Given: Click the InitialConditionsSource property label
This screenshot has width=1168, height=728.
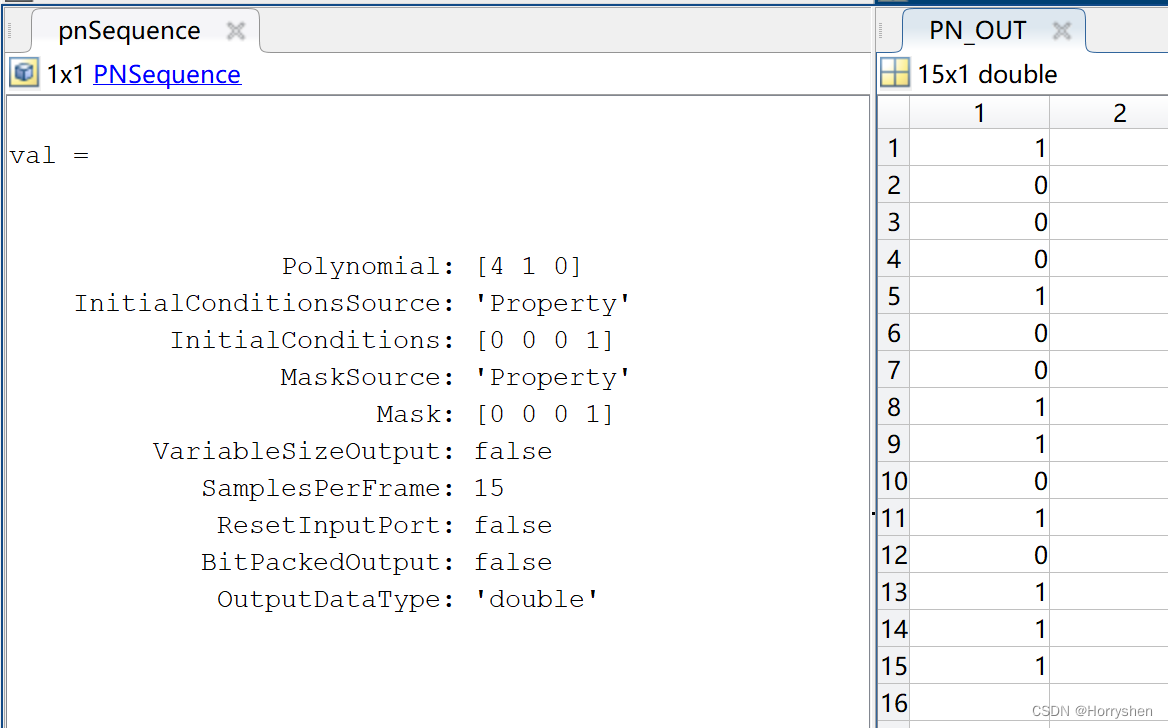Looking at the screenshot, I should 264,303.
